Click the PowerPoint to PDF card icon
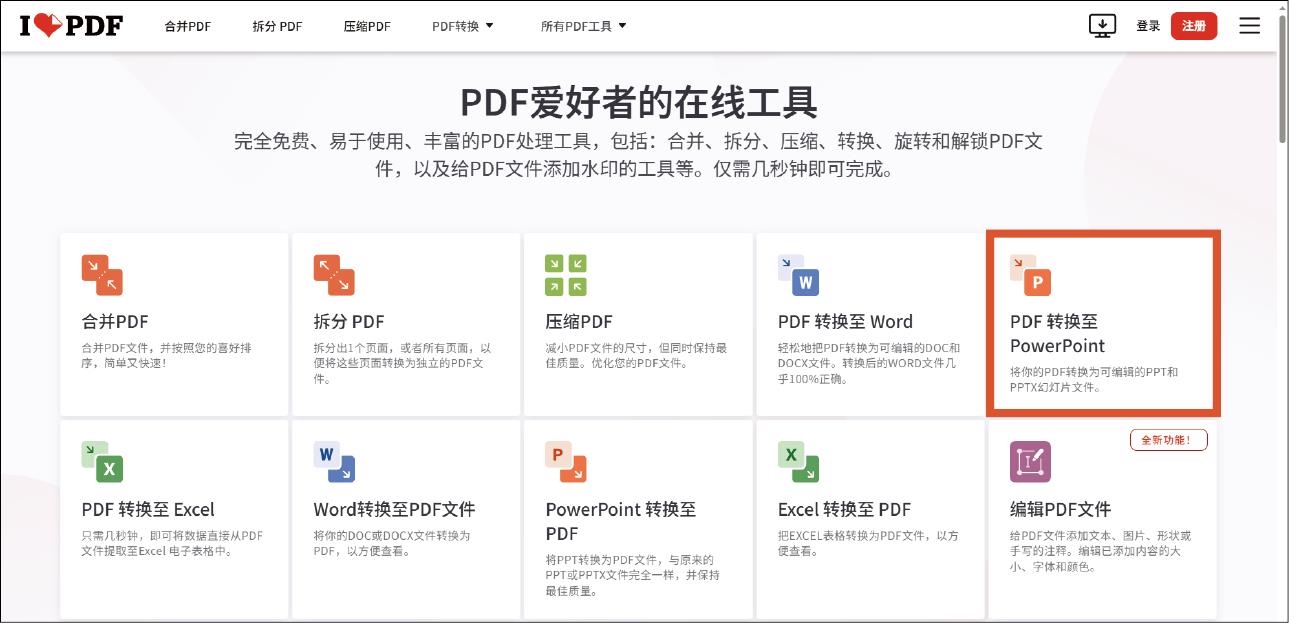 coord(566,462)
